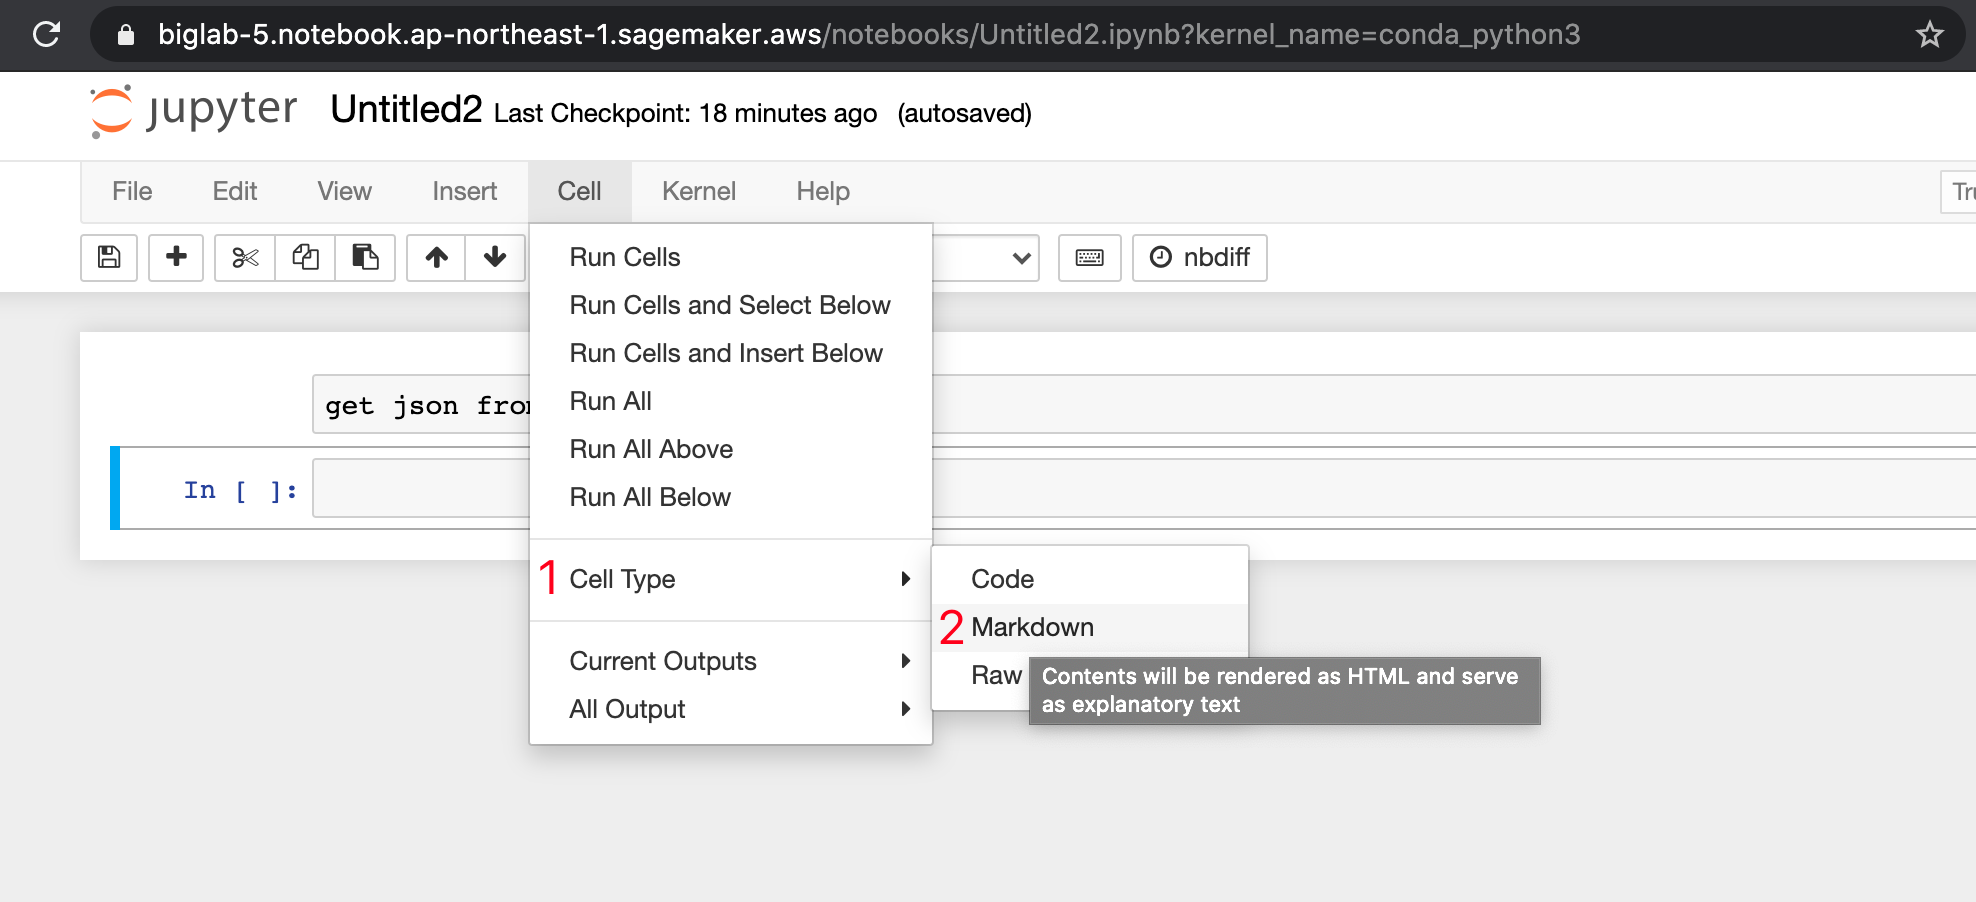This screenshot has width=1976, height=902.
Task: Choose Run All Above
Action: 731,449
